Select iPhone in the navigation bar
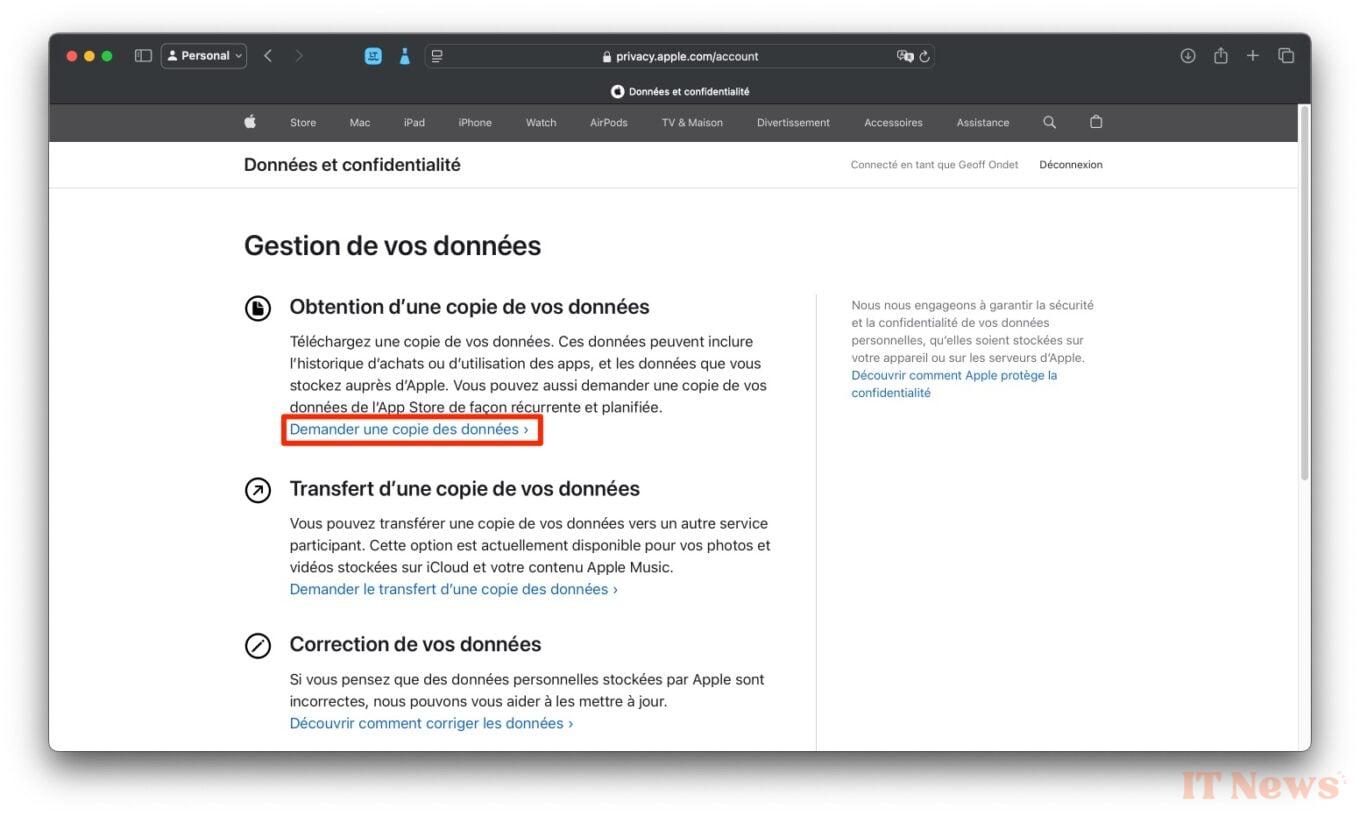The width and height of the screenshot is (1360, 816). click(x=475, y=123)
